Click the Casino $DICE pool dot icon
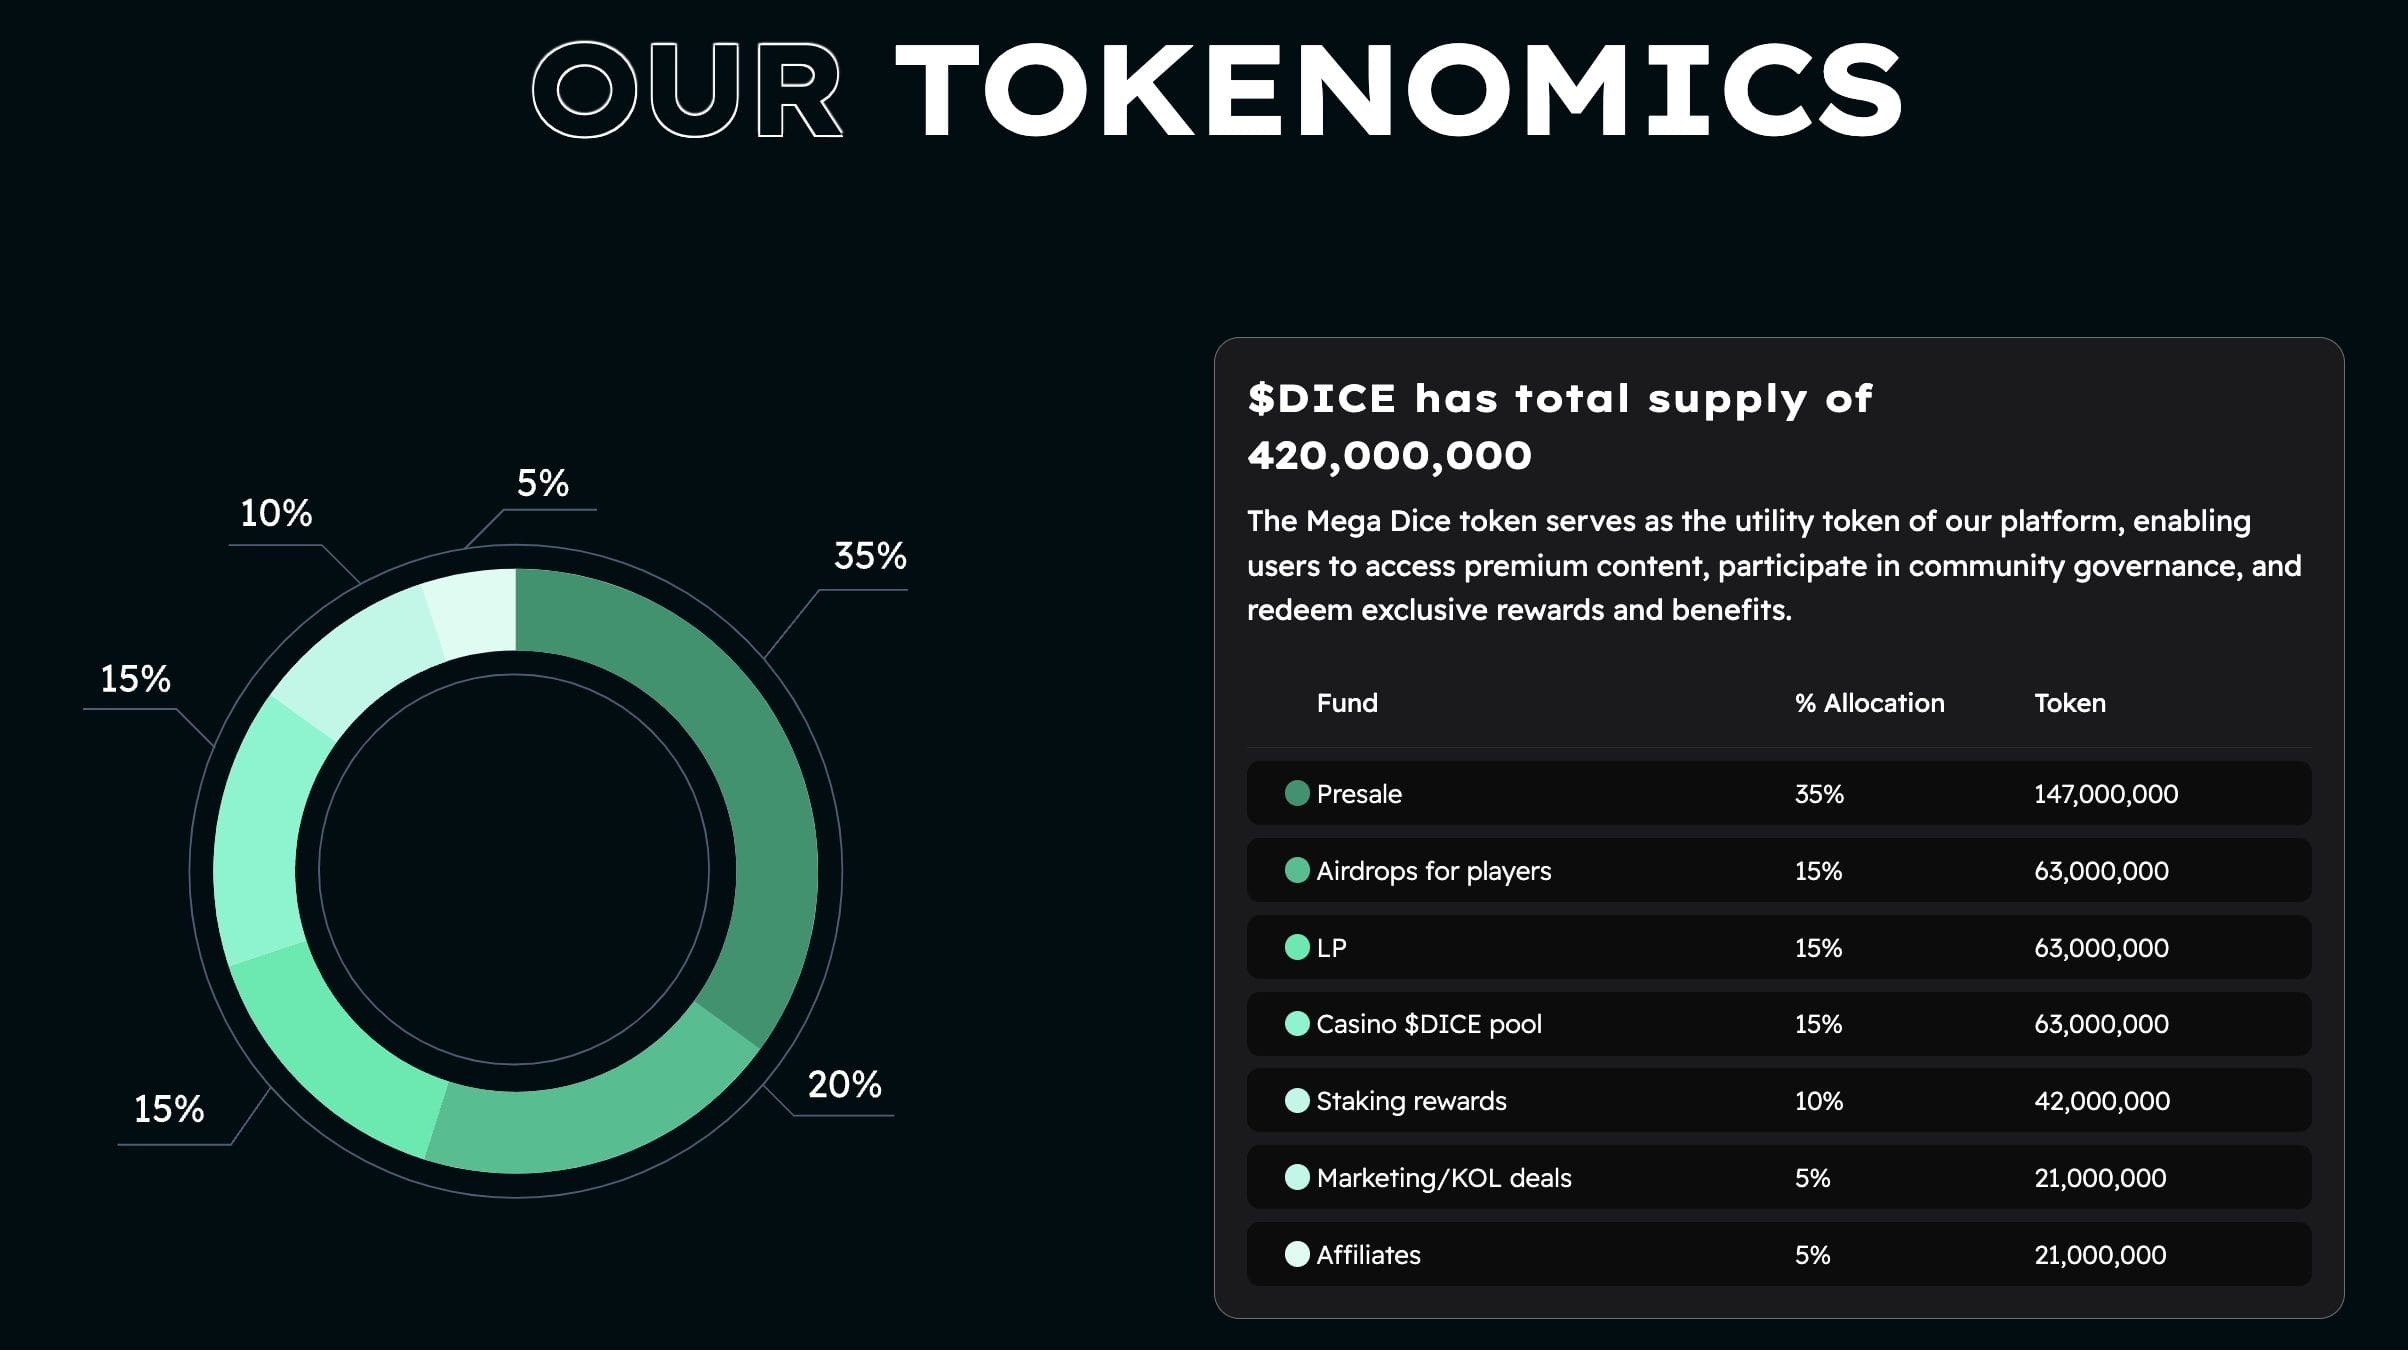Viewport: 2408px width, 1350px height. (1297, 1024)
